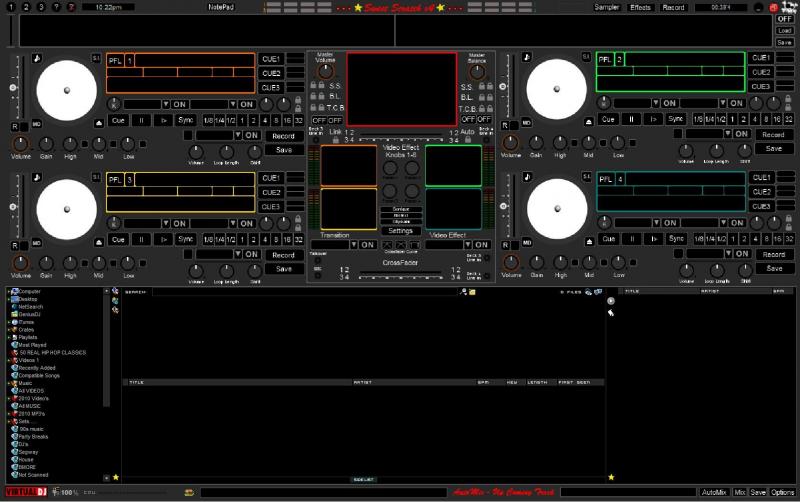The image size is (800, 502).
Task: Open dropdown arrow left of deck 3 Record
Action: pos(238,254)
